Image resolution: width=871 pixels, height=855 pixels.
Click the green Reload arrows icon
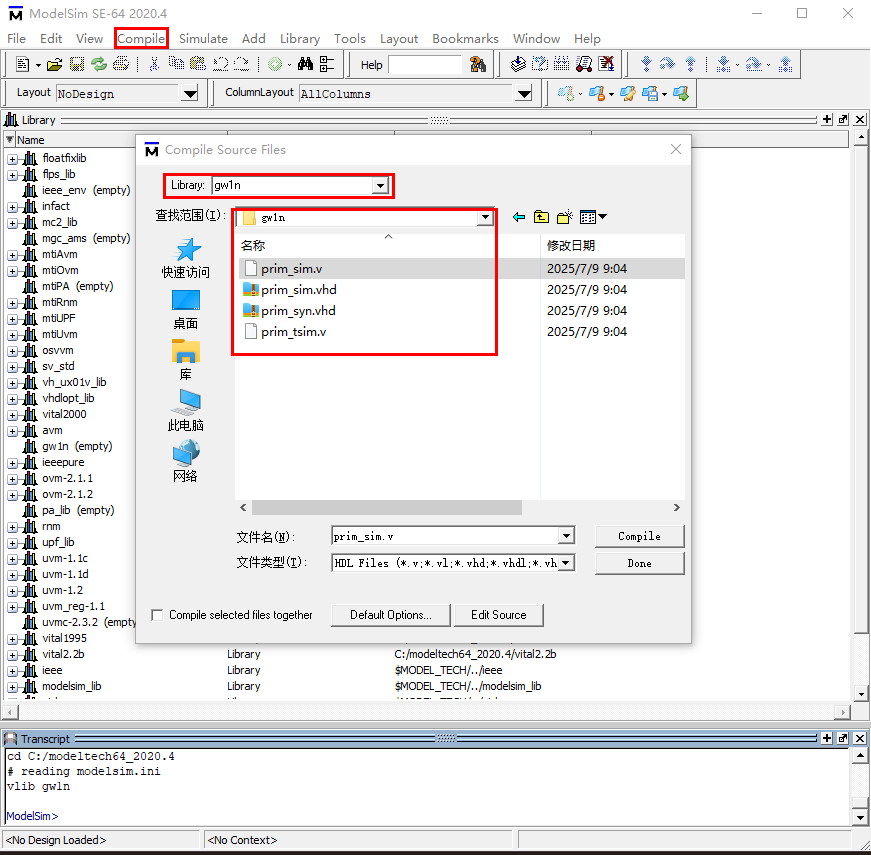pos(99,64)
